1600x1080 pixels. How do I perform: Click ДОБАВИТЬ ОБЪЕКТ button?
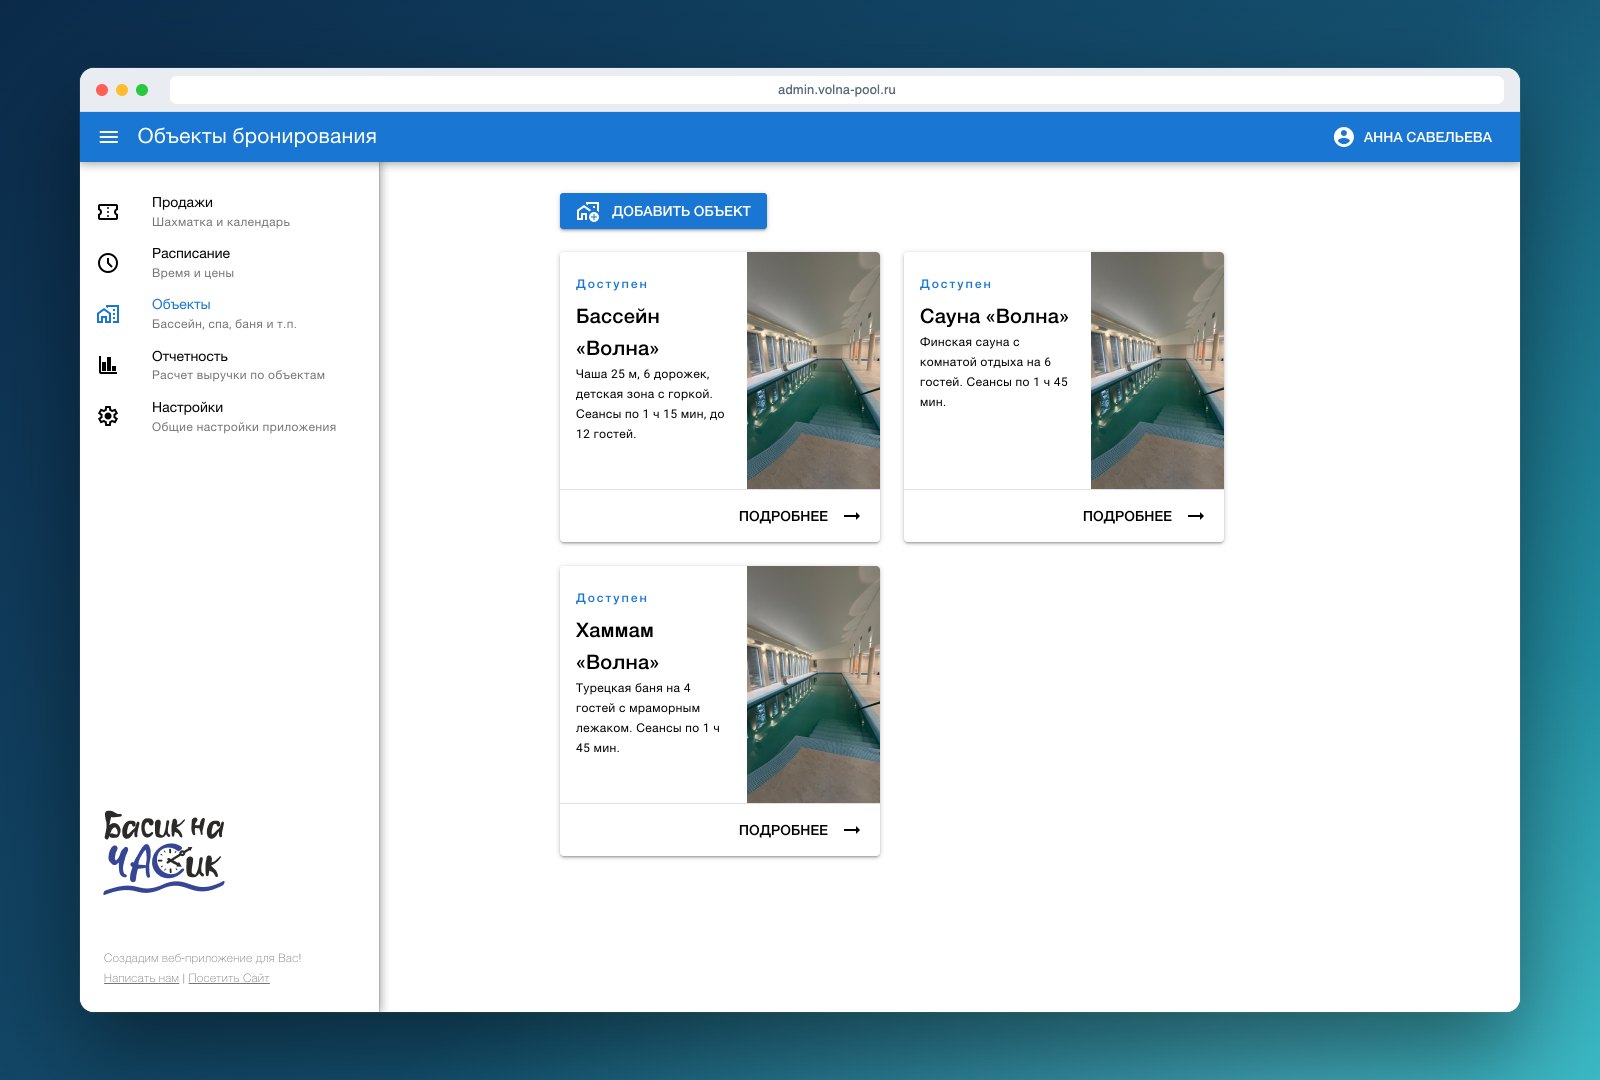click(x=663, y=211)
